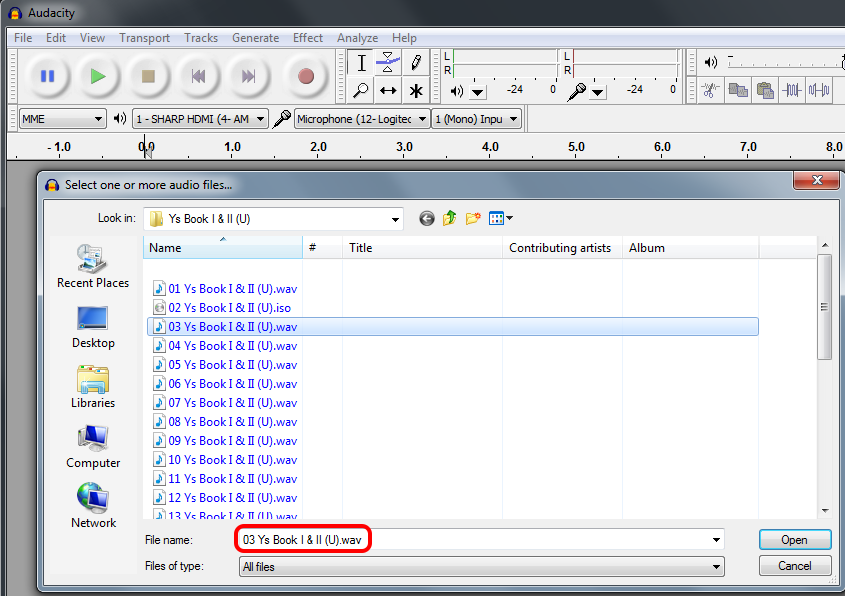Create a new folder in dialog

(473, 218)
